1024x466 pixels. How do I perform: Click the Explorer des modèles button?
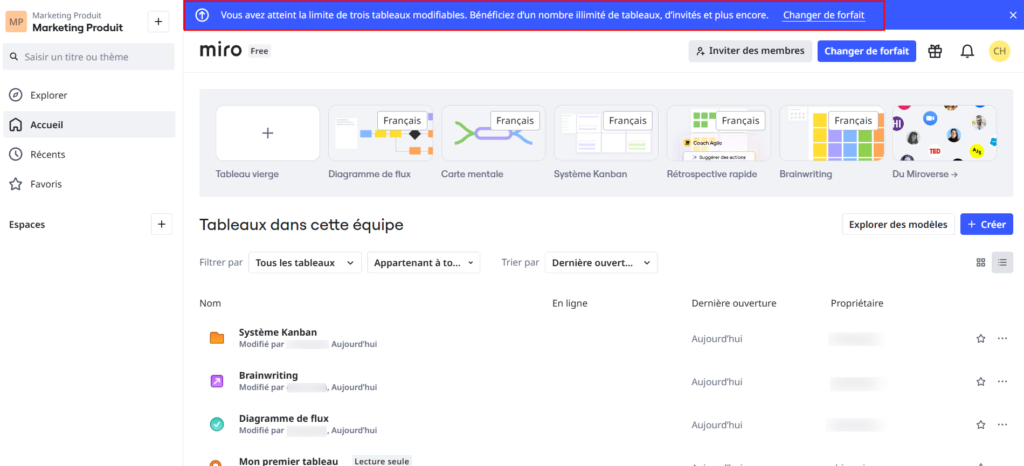897,224
